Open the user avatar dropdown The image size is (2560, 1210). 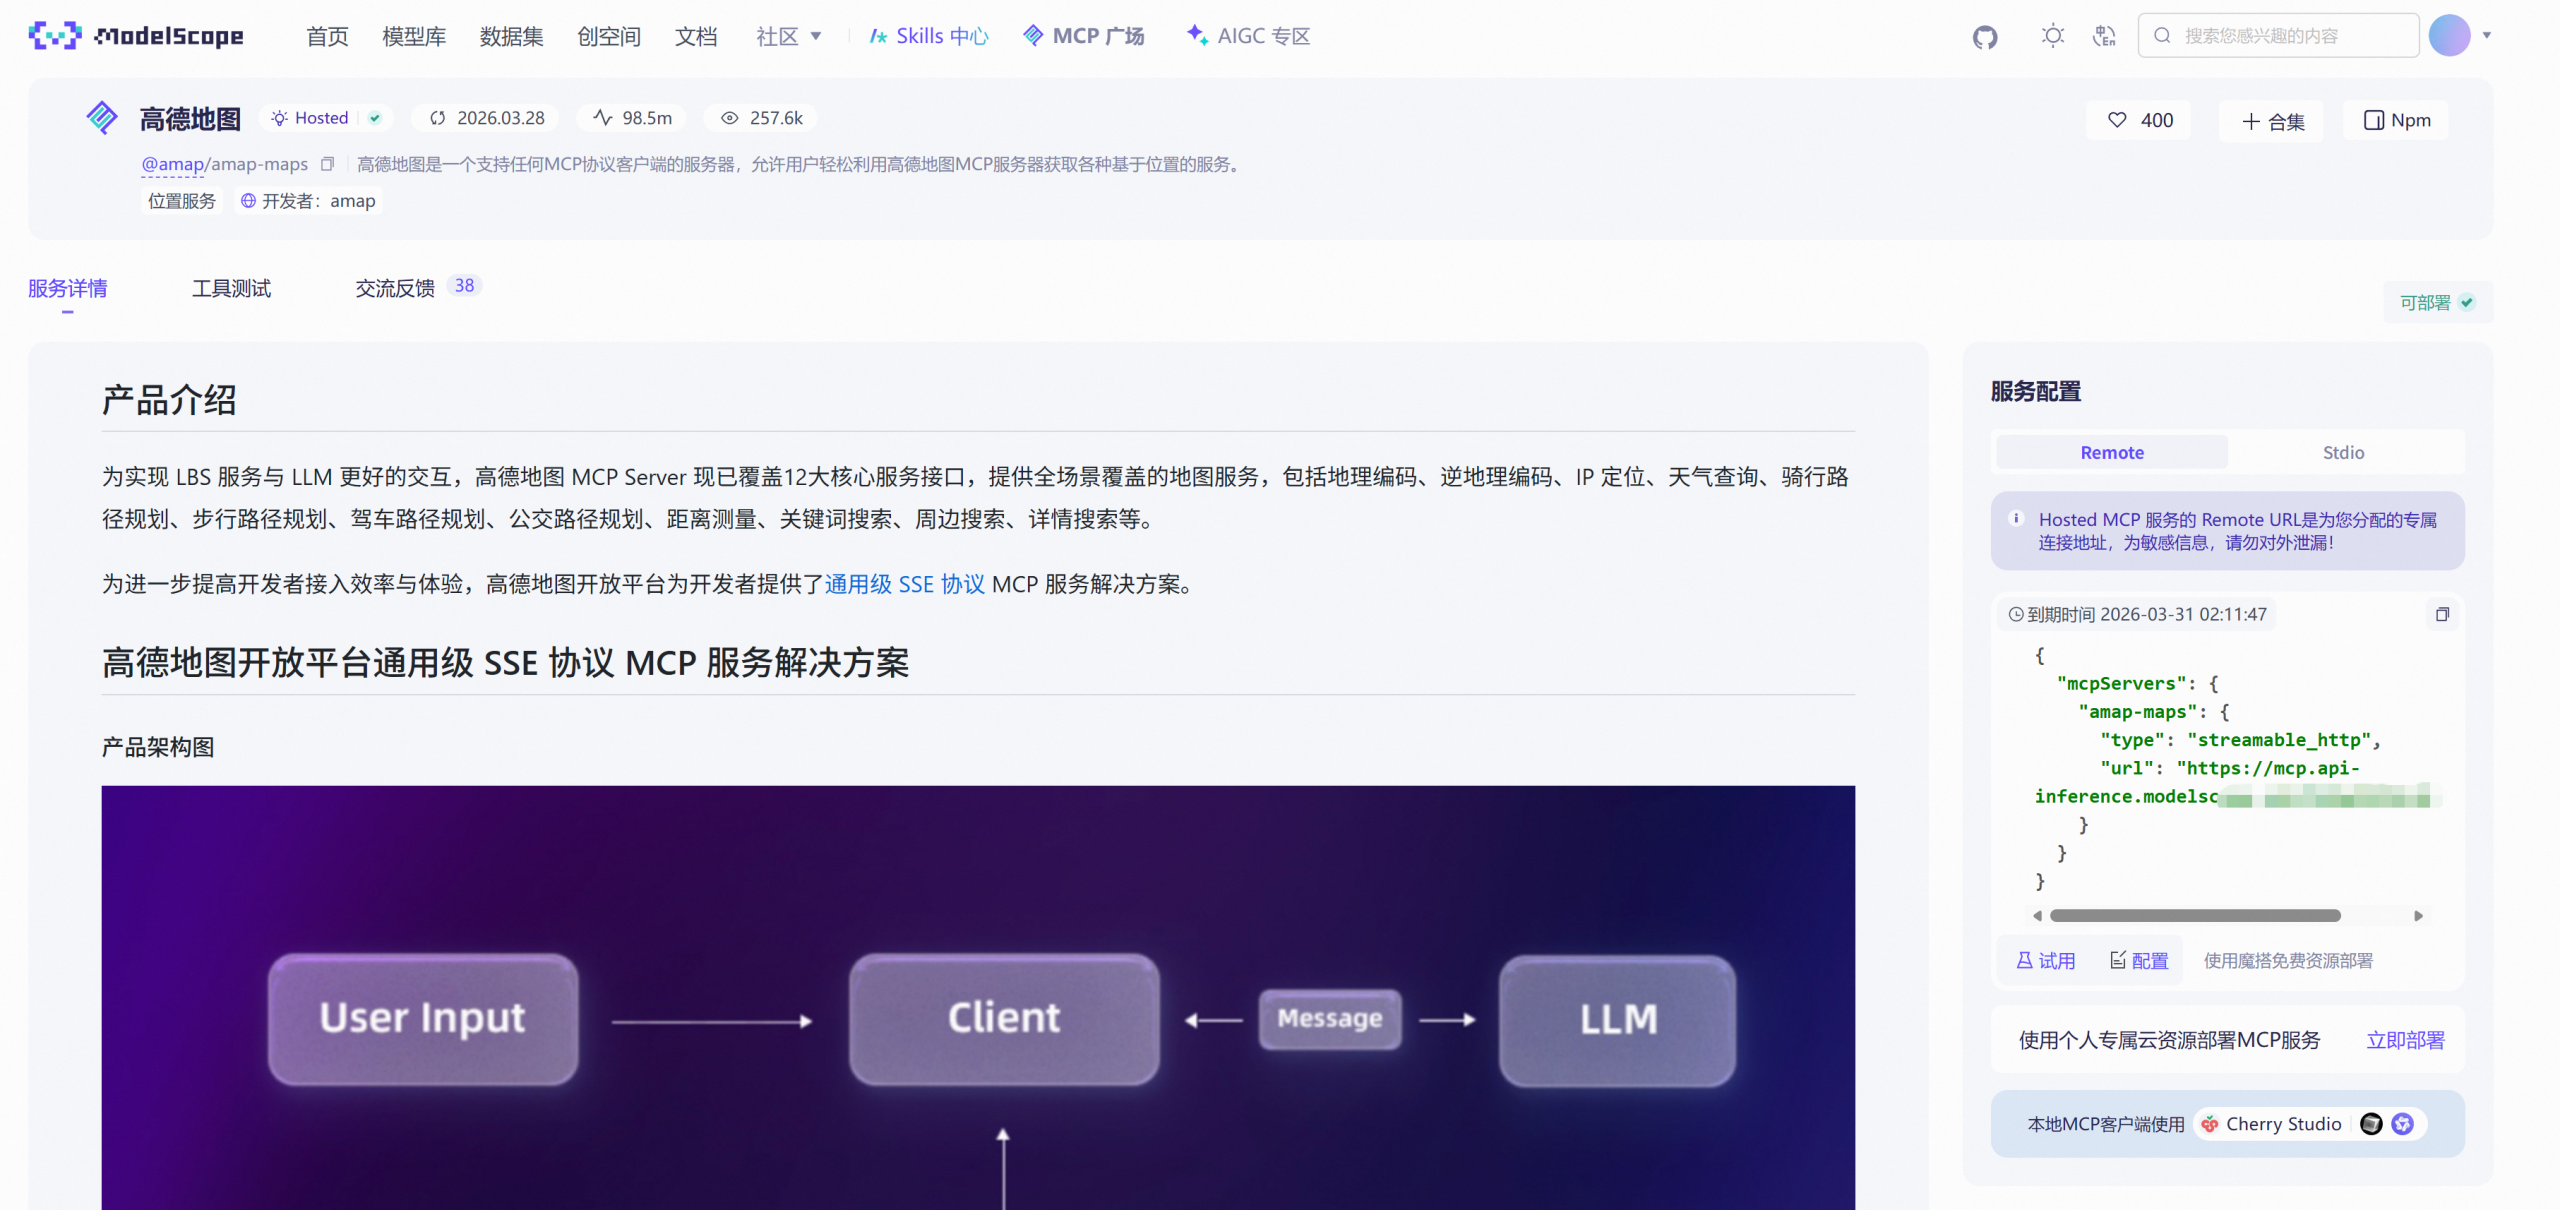pos(2449,35)
